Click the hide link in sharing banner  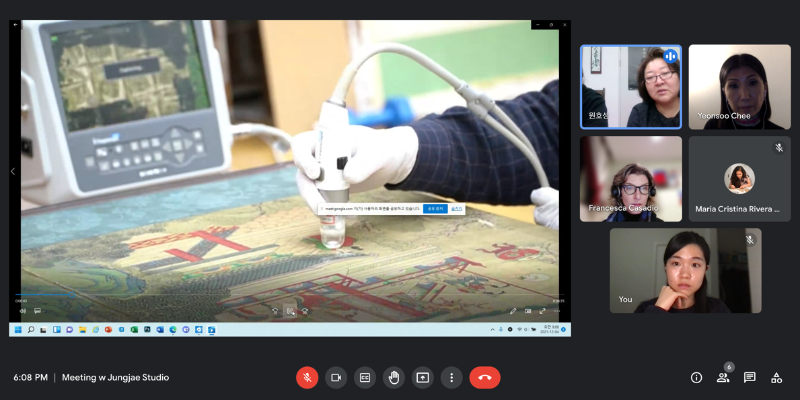click(x=457, y=209)
